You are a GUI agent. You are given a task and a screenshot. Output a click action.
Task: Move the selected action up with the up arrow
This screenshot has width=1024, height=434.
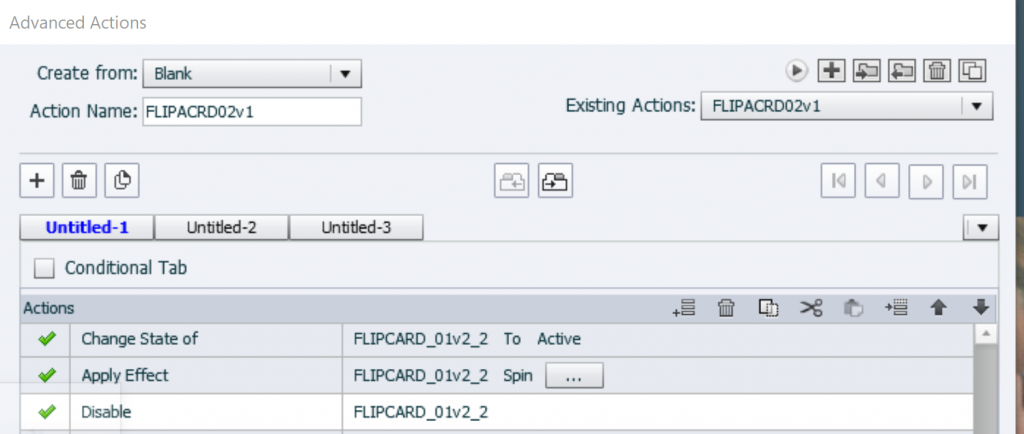(938, 309)
